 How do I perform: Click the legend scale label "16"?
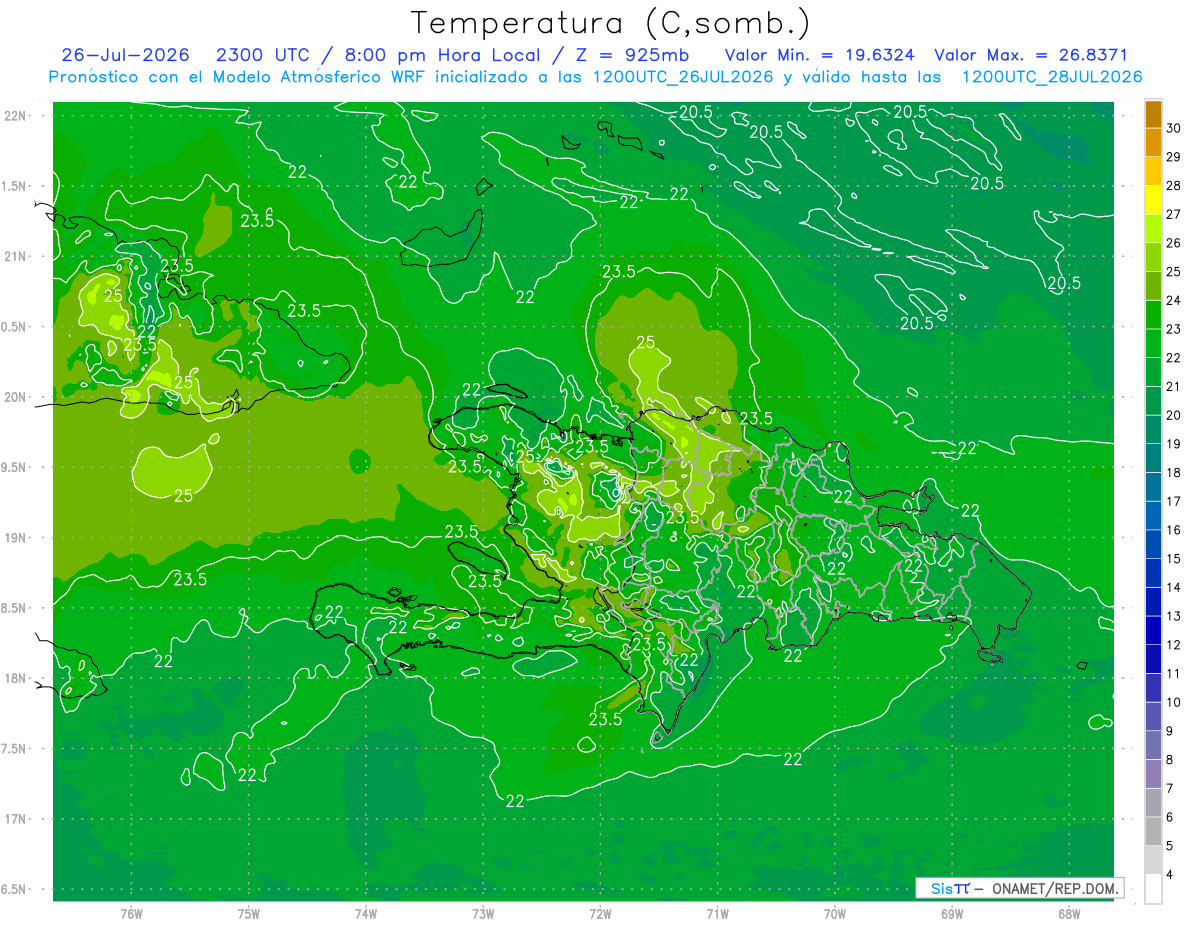1173,530
